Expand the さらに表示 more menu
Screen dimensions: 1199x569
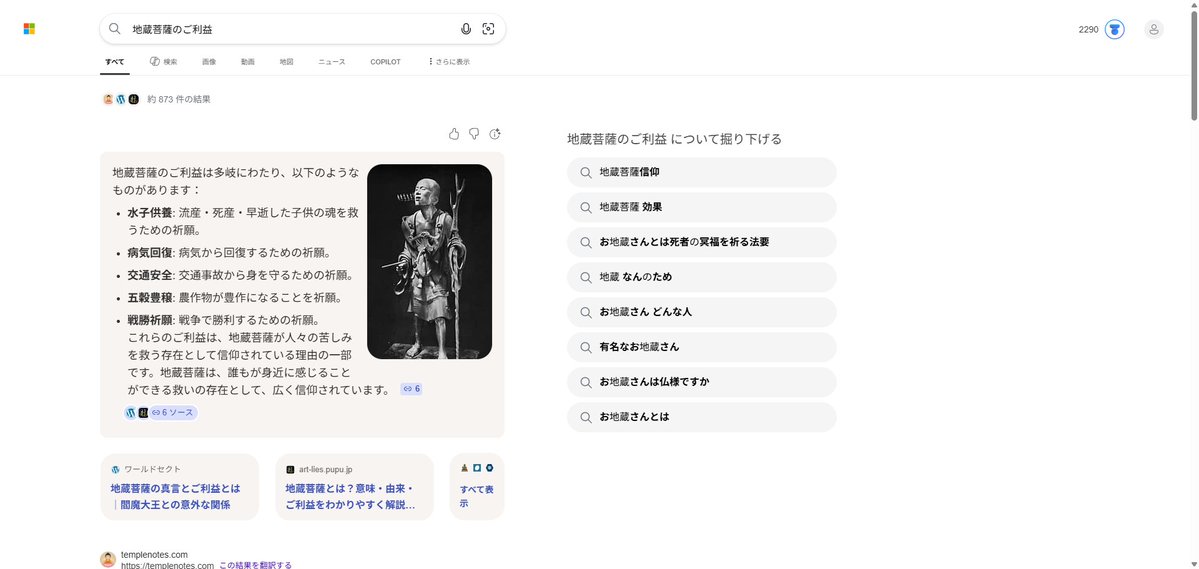coord(449,62)
